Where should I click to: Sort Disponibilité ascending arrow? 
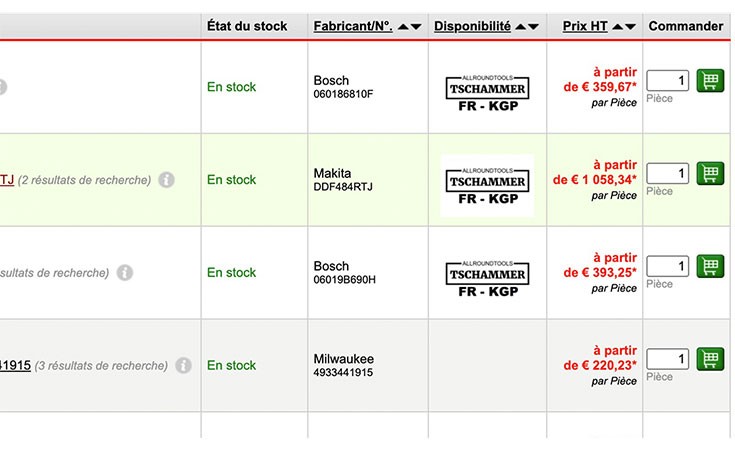click(520, 27)
